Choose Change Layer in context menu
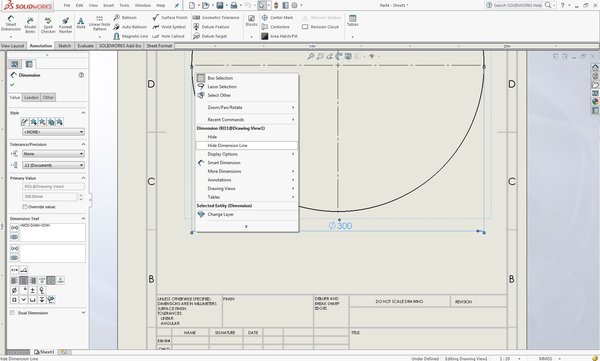 click(x=246, y=214)
